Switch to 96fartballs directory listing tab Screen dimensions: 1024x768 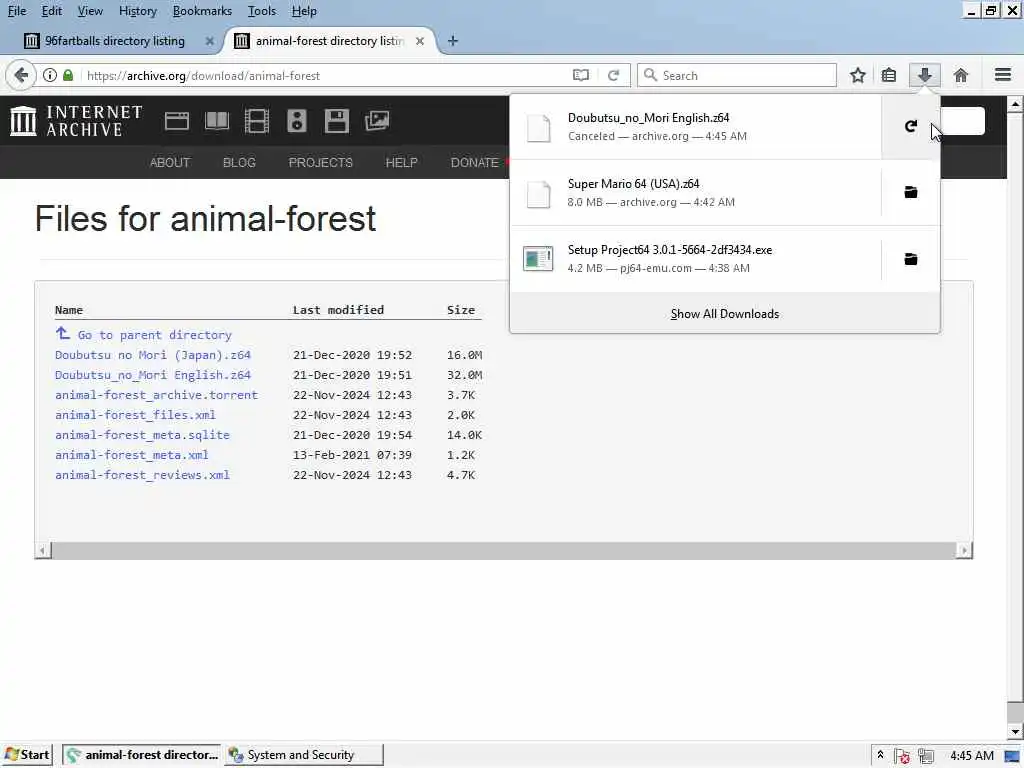(x=115, y=40)
